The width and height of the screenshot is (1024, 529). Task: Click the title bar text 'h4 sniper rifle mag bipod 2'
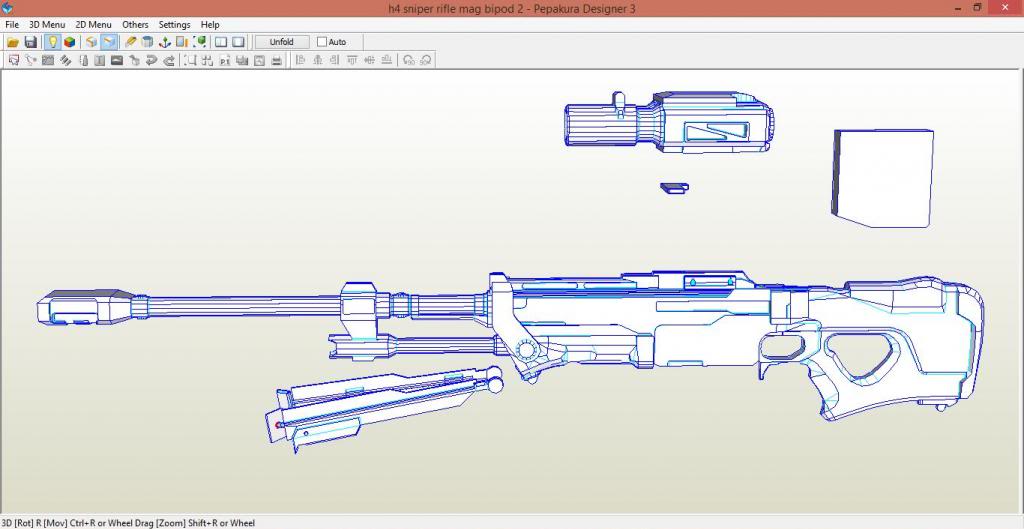pyautogui.click(x=455, y=8)
